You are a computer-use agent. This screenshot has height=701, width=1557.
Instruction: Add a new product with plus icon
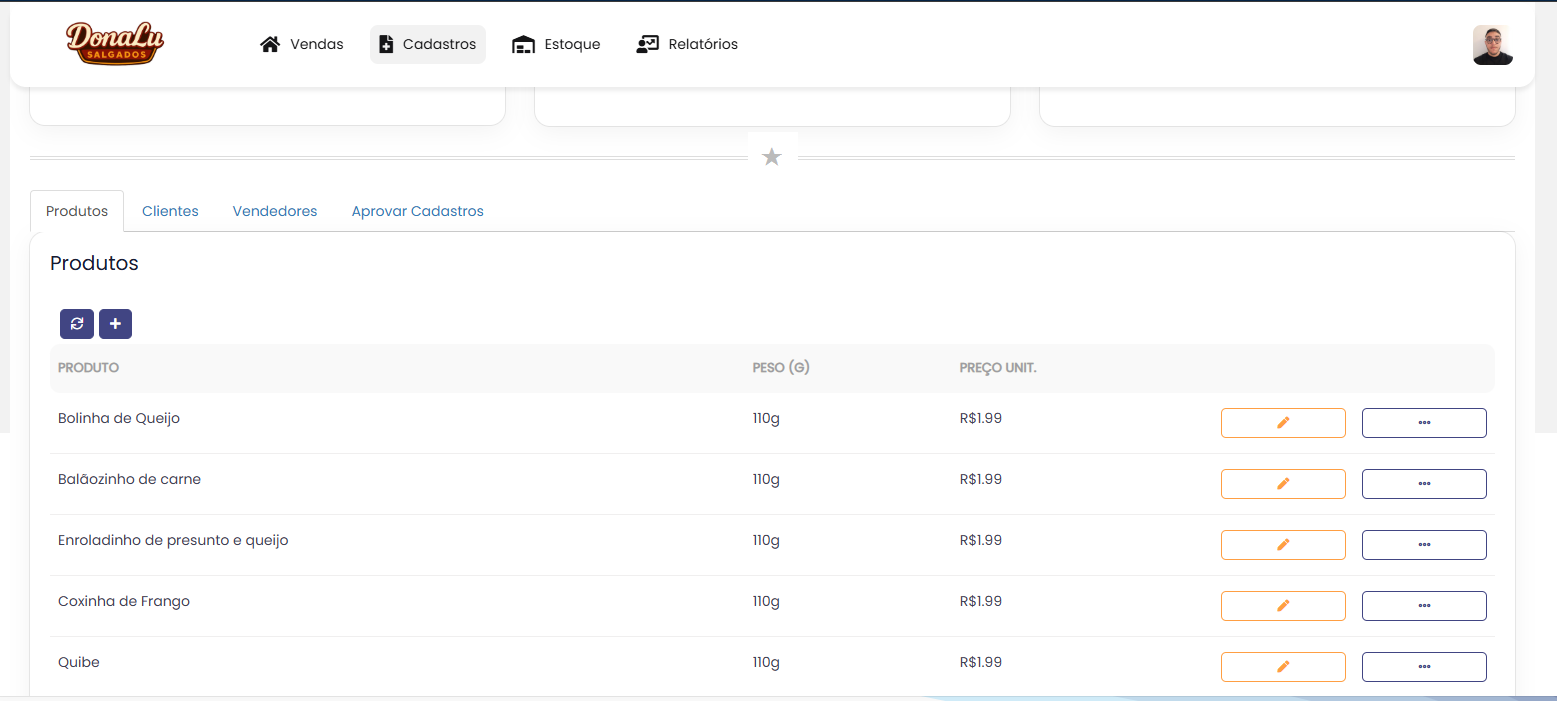115,324
